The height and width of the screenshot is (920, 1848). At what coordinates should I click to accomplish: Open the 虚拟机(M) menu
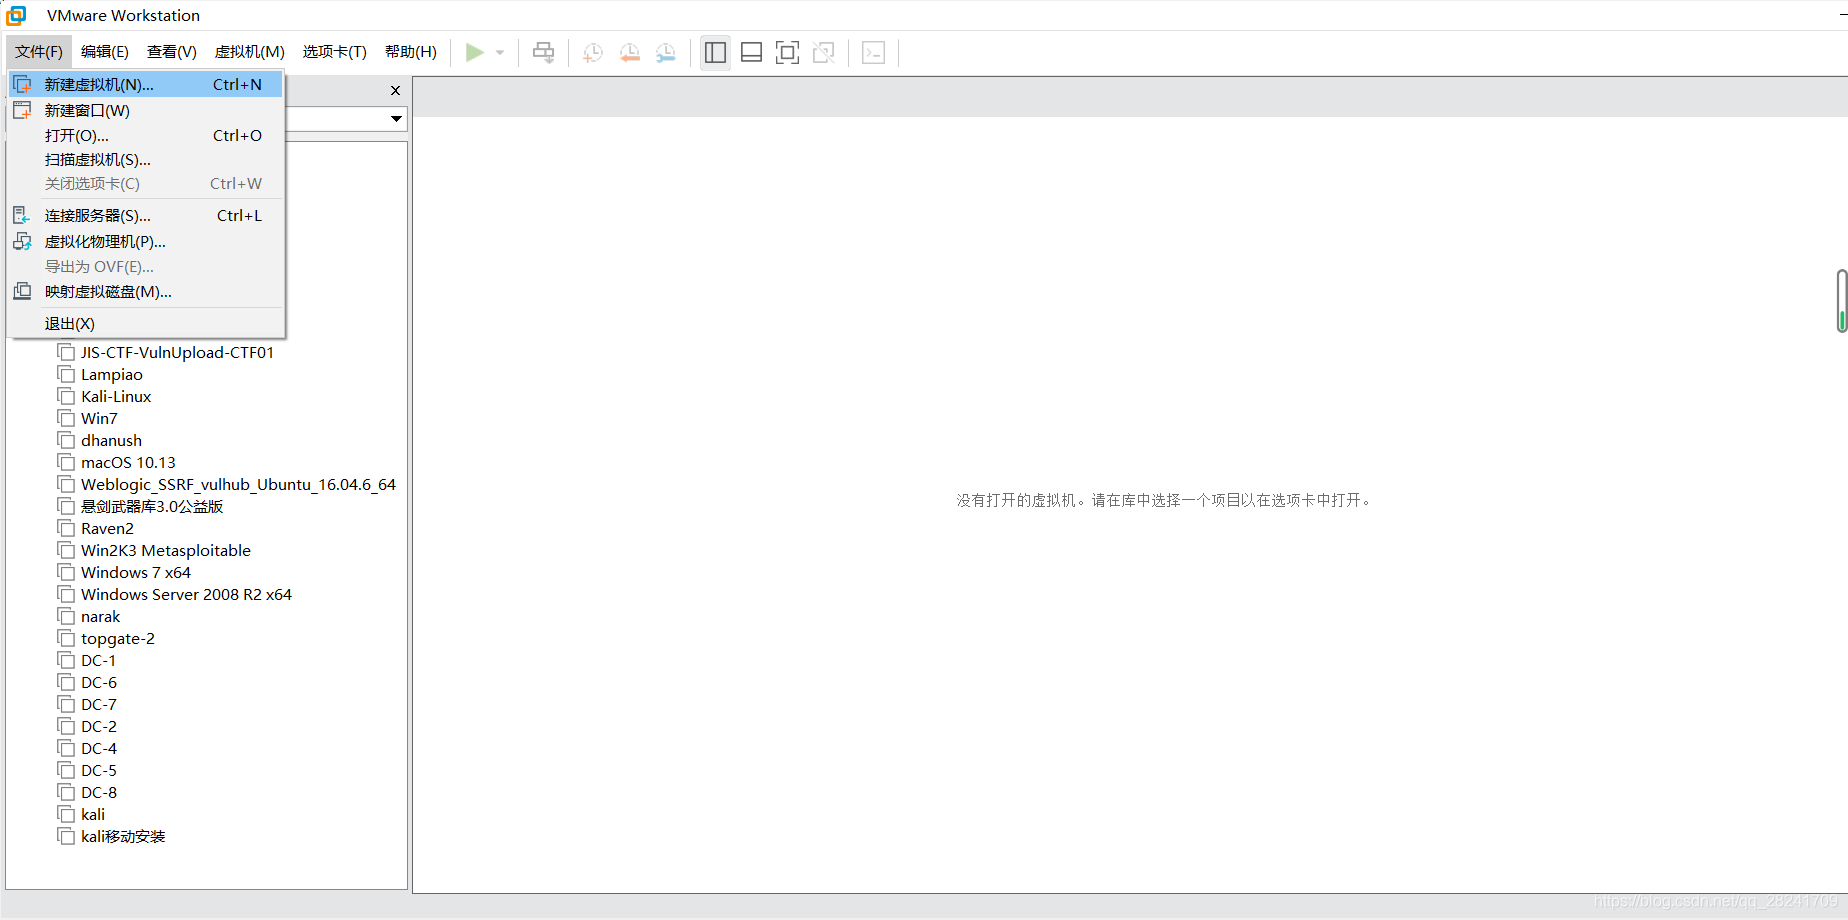(250, 52)
